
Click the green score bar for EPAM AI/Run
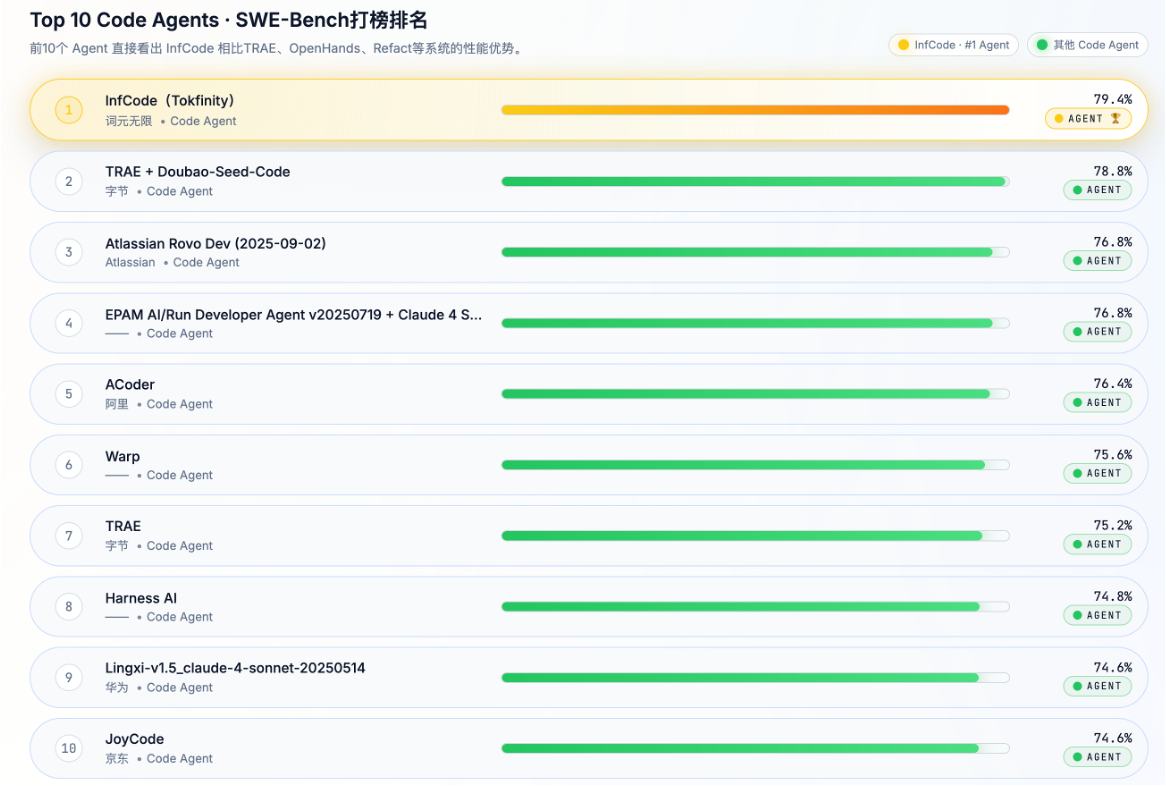coord(747,323)
